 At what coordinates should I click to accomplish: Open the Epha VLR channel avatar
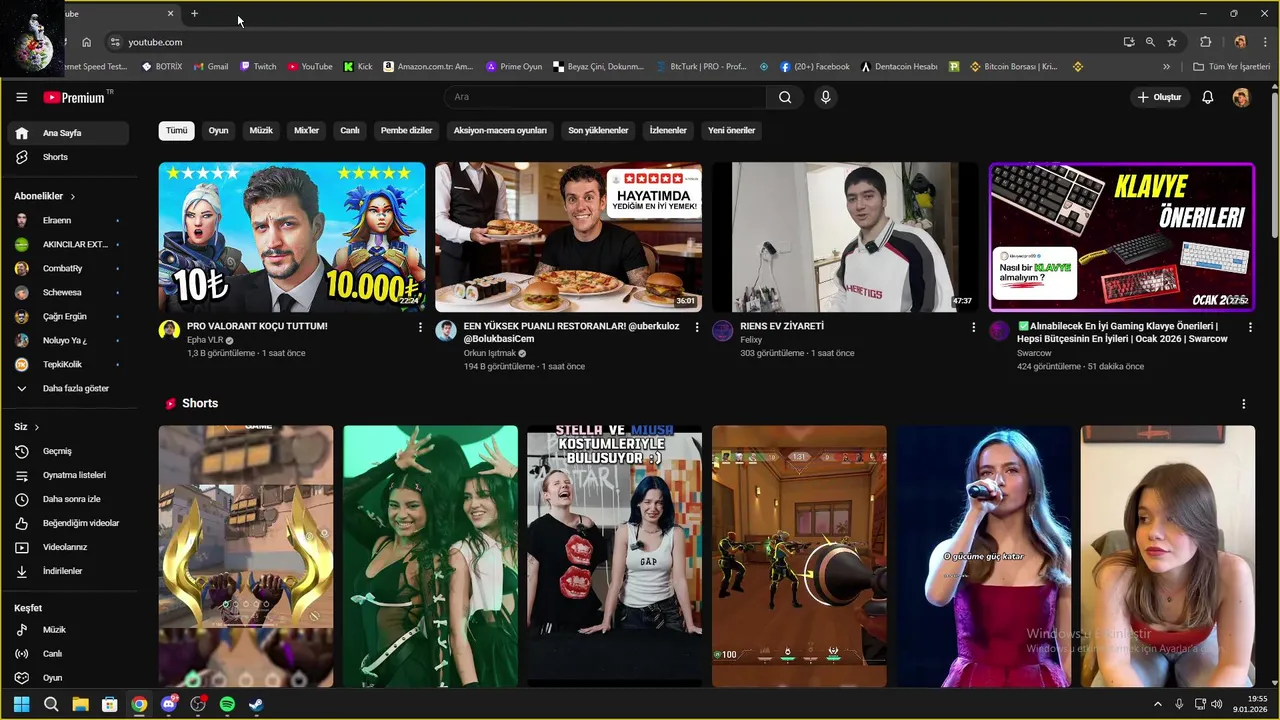[x=169, y=331]
